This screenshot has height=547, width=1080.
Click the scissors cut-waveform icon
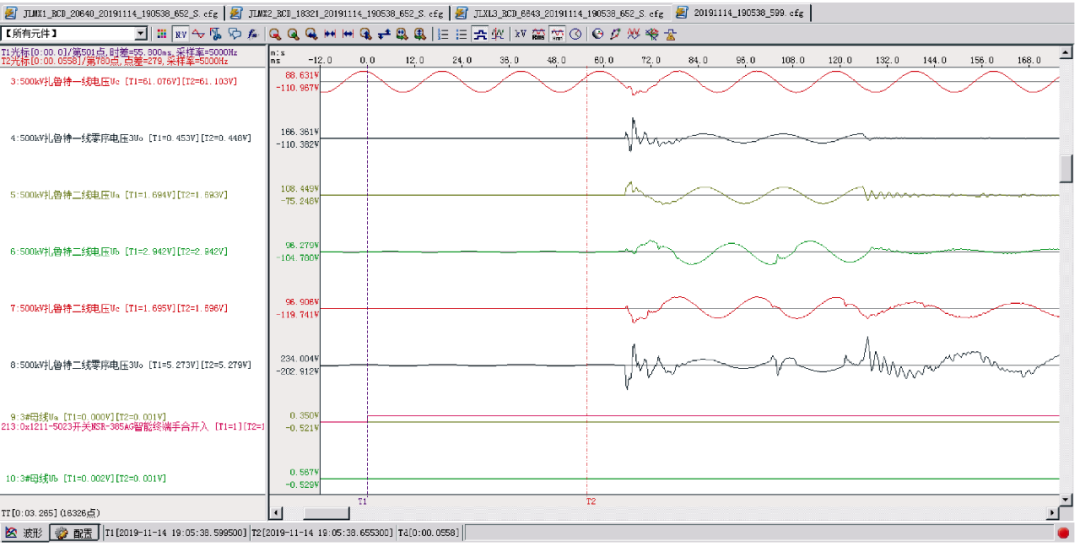coord(216,34)
